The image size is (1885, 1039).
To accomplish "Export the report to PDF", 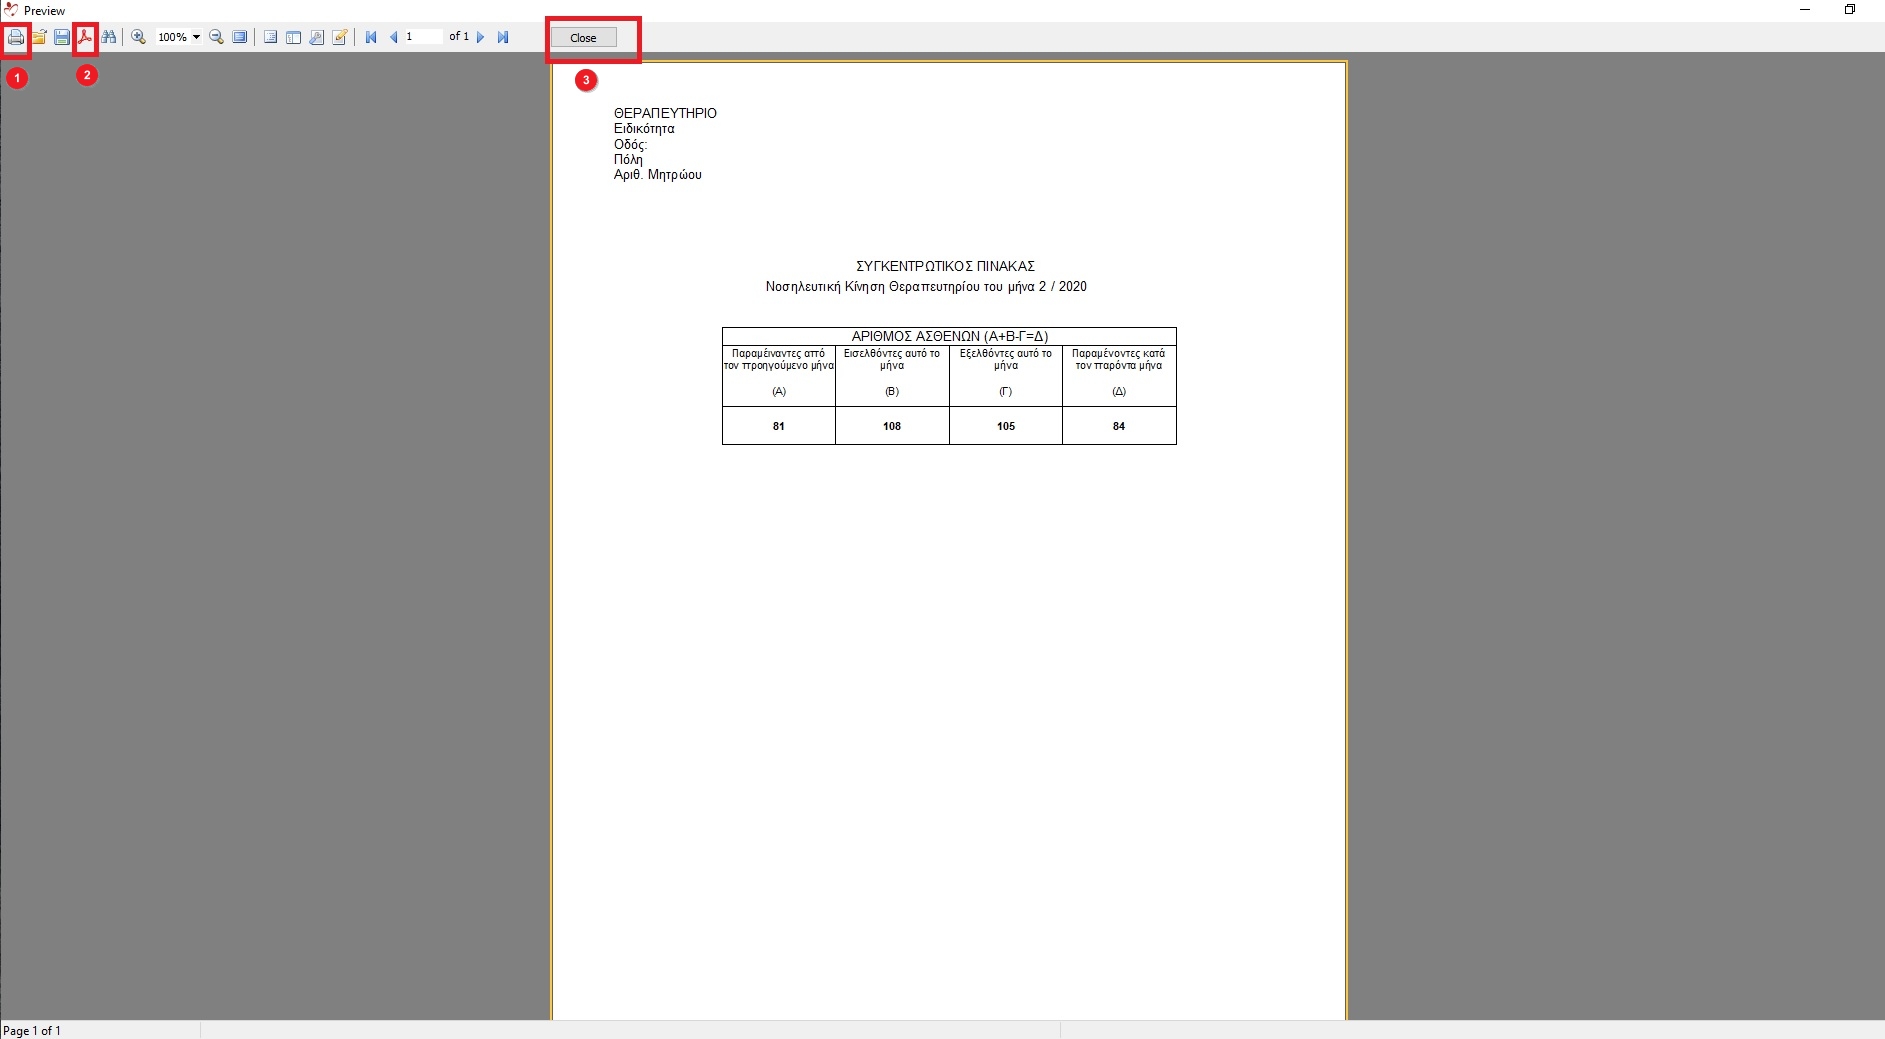I will 85,37.
